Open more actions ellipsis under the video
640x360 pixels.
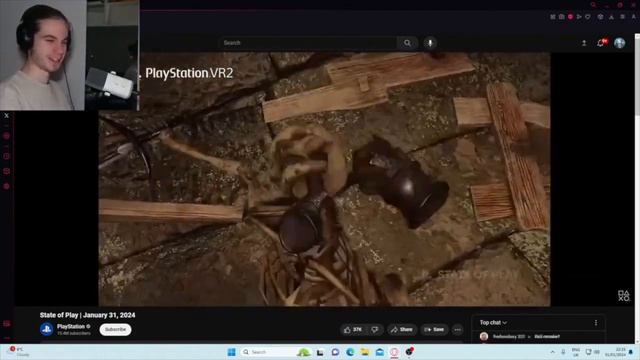[x=458, y=329]
